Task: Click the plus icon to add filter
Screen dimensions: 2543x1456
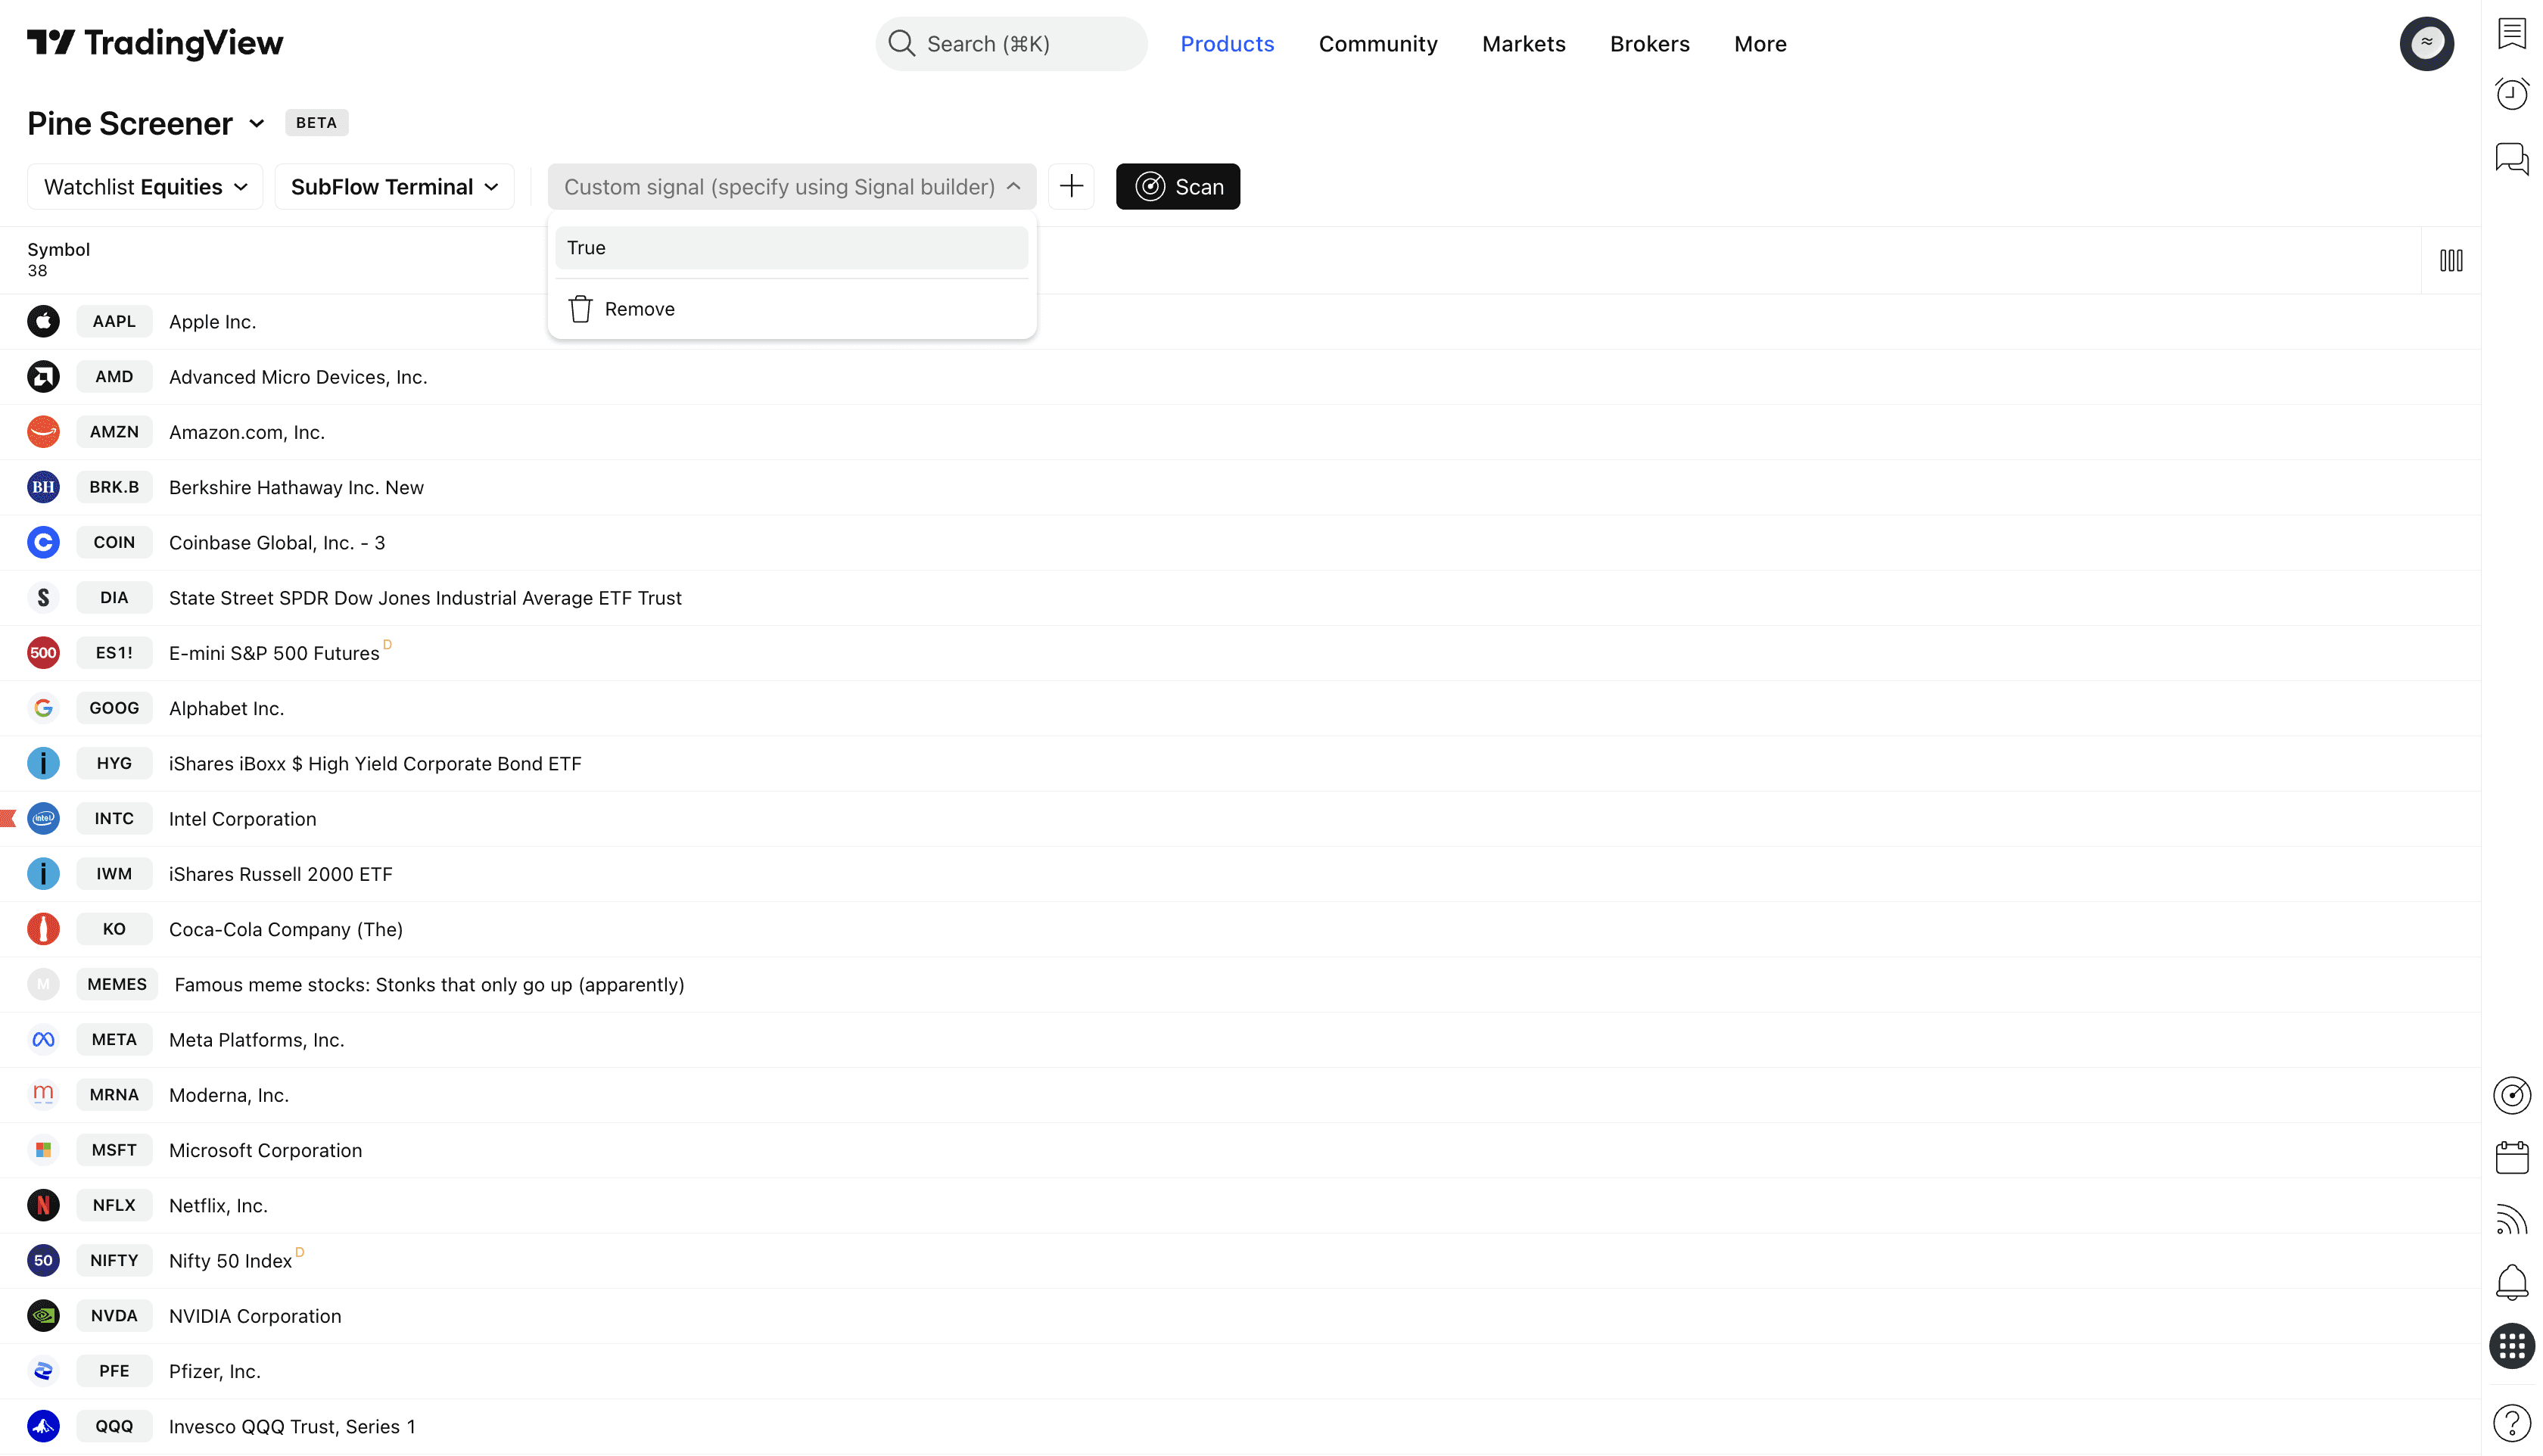Action: pyautogui.click(x=1071, y=187)
